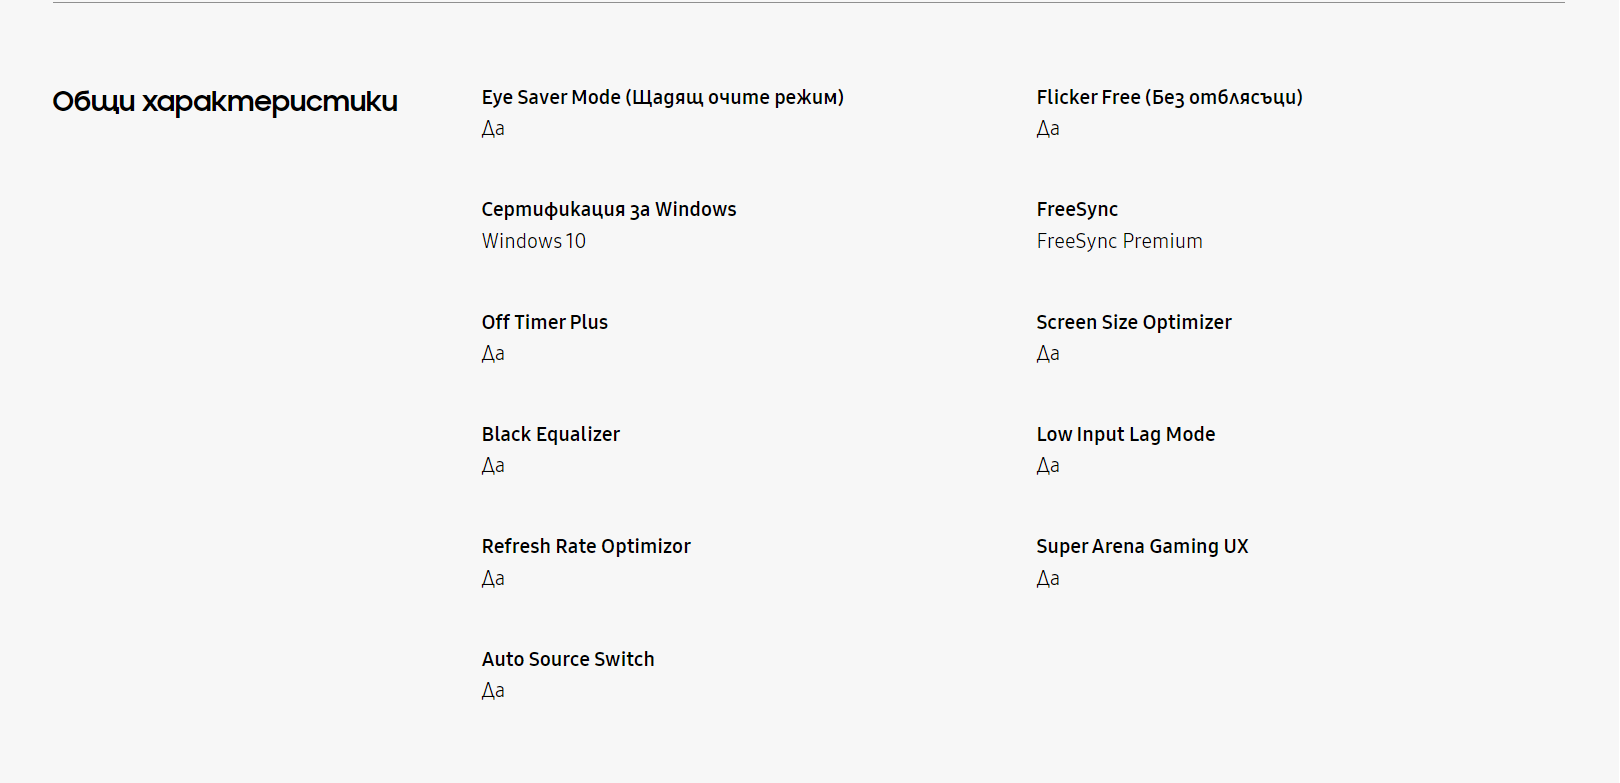Image resolution: width=1620 pixels, height=783 pixels.
Task: Click Да value under Flicker Free
Action: pos(1048,129)
